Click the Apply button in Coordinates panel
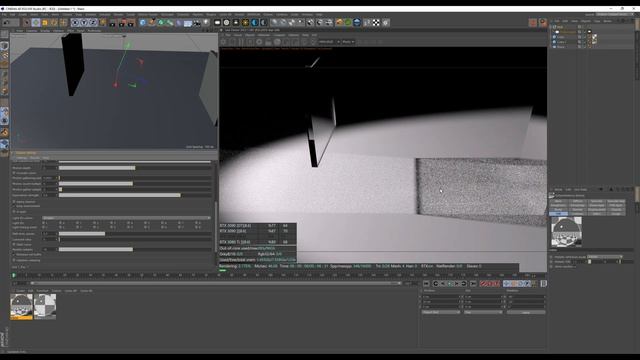 coord(526,312)
